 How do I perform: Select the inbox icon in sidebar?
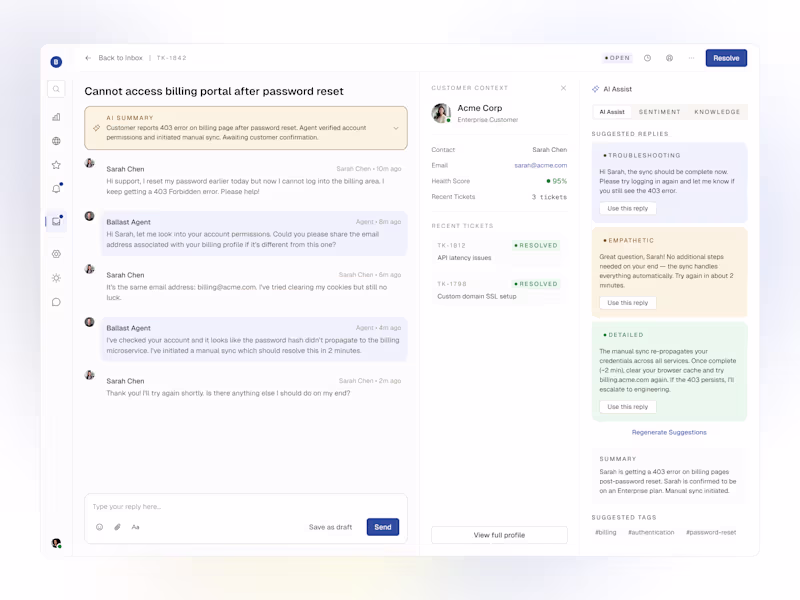point(57,221)
